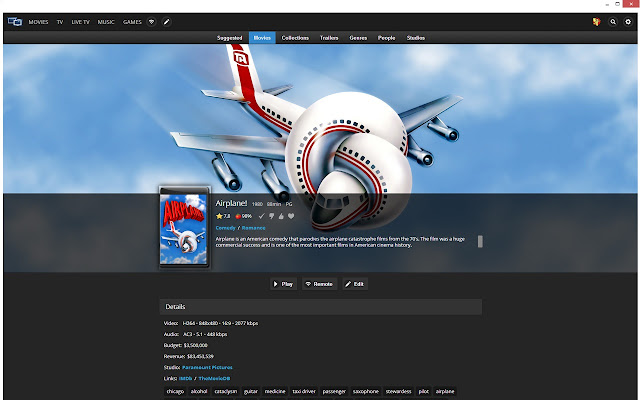The image size is (640, 400).
Task: Open the MOVIES menu in header
Action: point(38,22)
